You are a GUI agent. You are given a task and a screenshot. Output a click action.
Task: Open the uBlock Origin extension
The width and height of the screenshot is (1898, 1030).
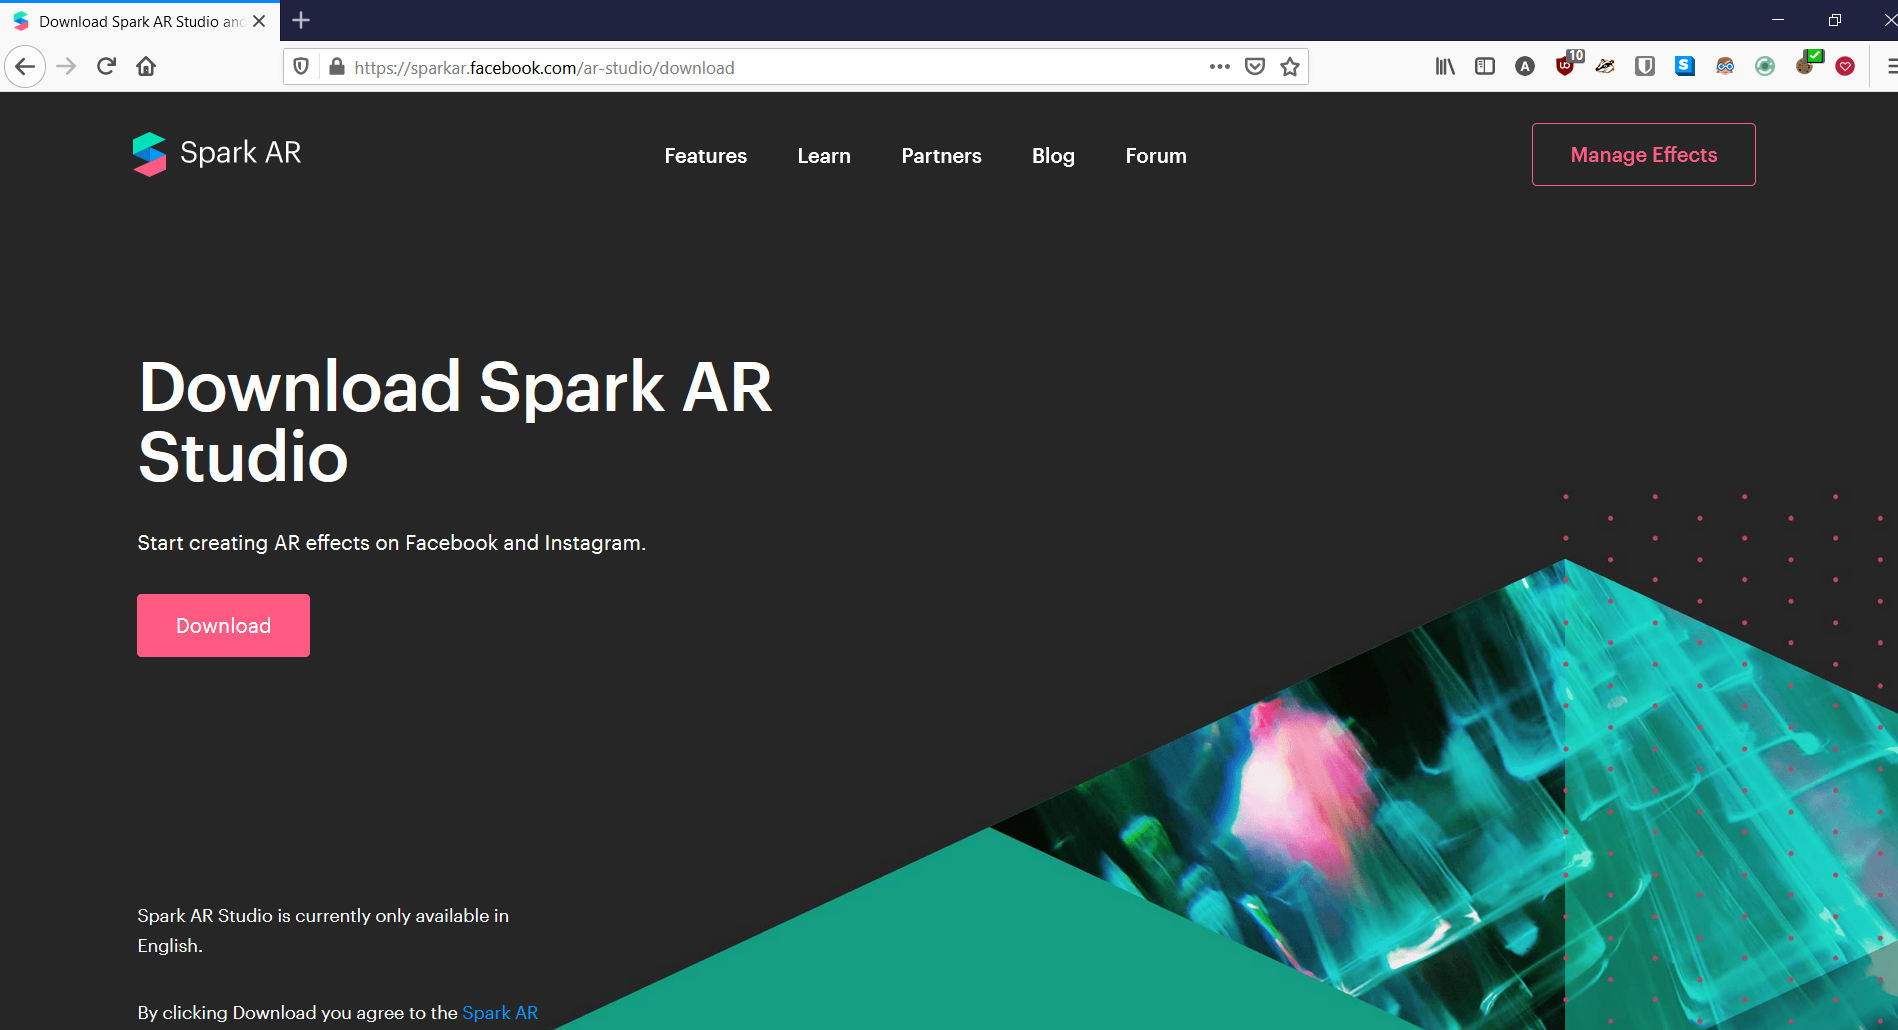(1565, 66)
